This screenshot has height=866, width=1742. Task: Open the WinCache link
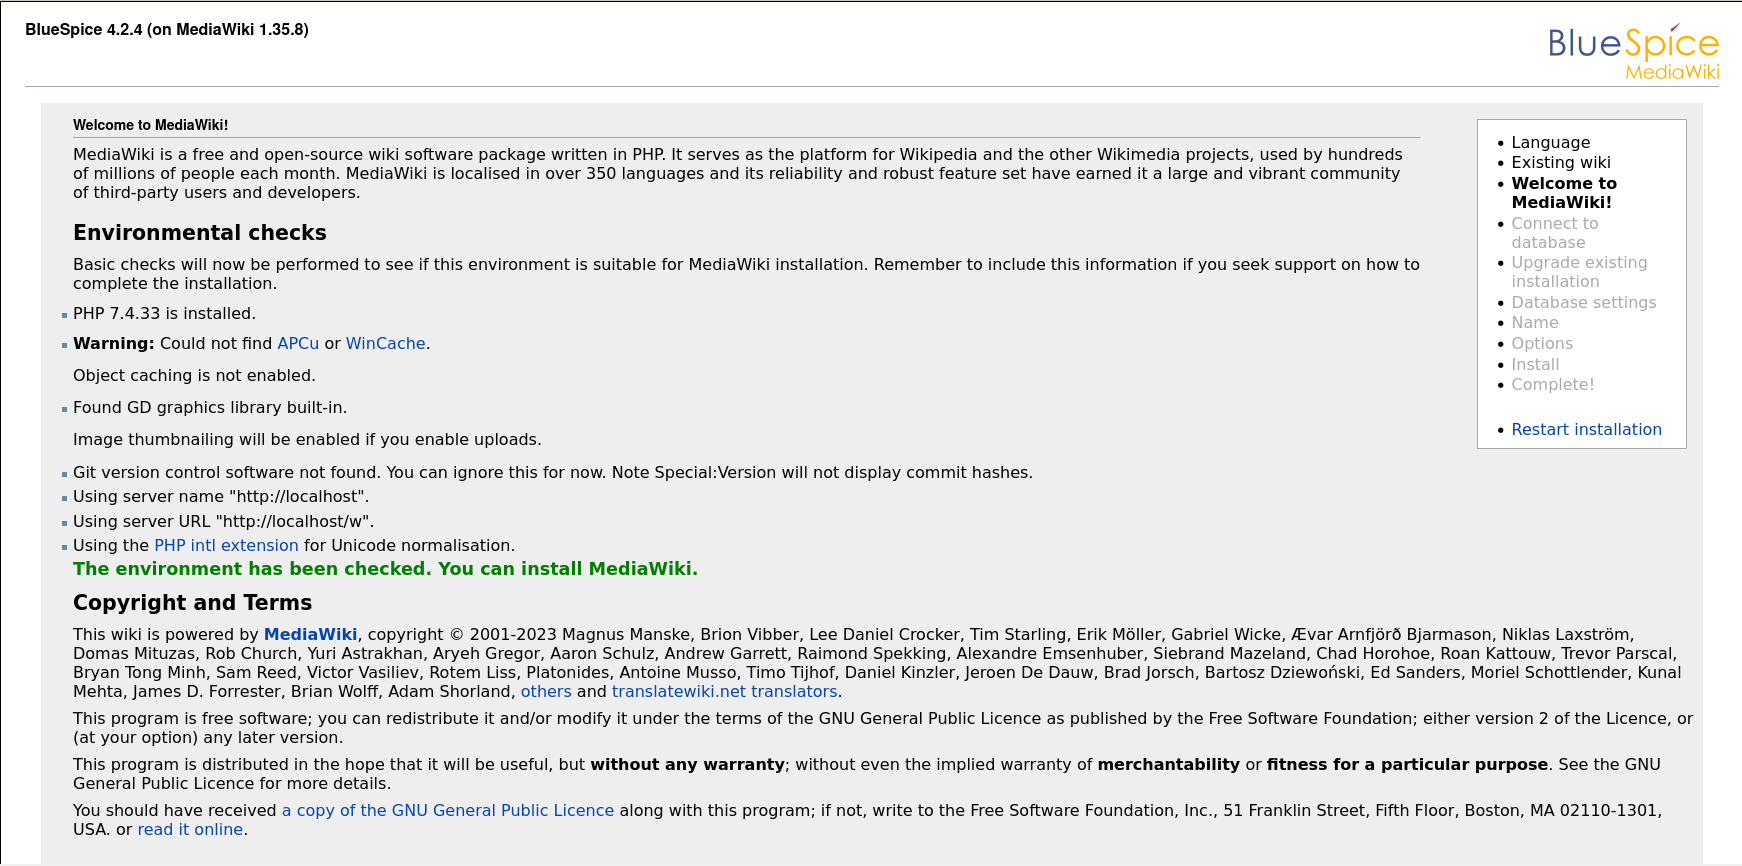pyautogui.click(x=386, y=343)
